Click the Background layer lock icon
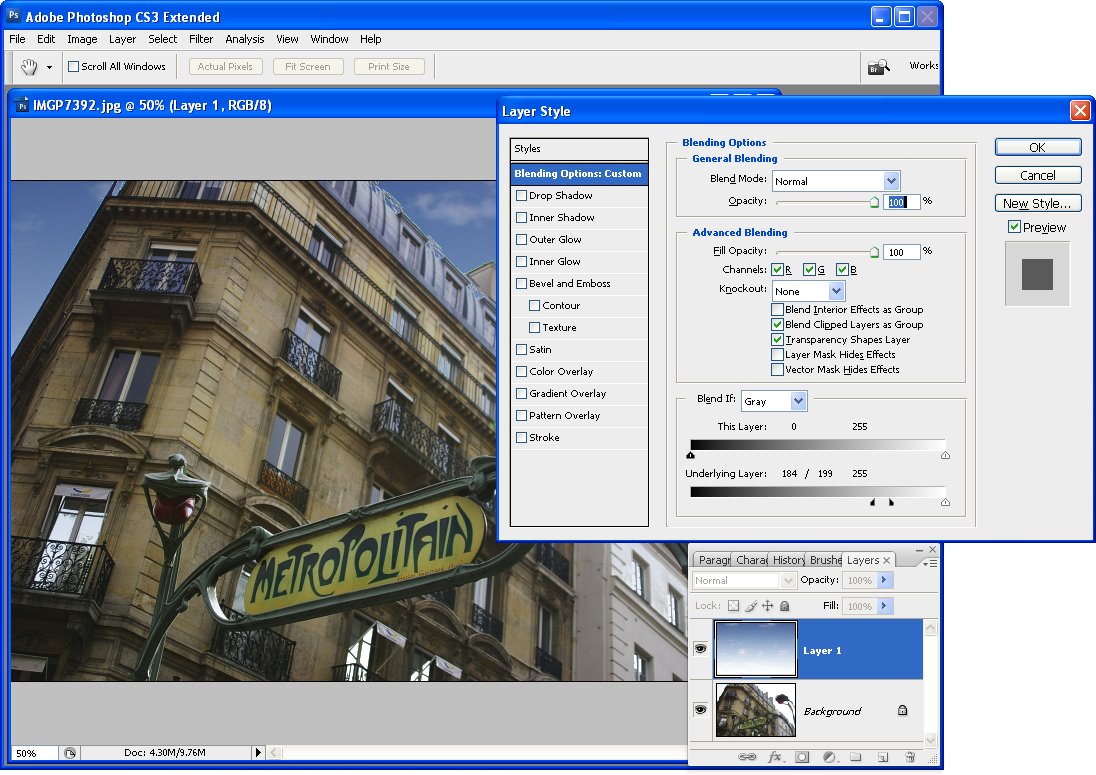This screenshot has height=775, width=1096. pyautogui.click(x=902, y=711)
